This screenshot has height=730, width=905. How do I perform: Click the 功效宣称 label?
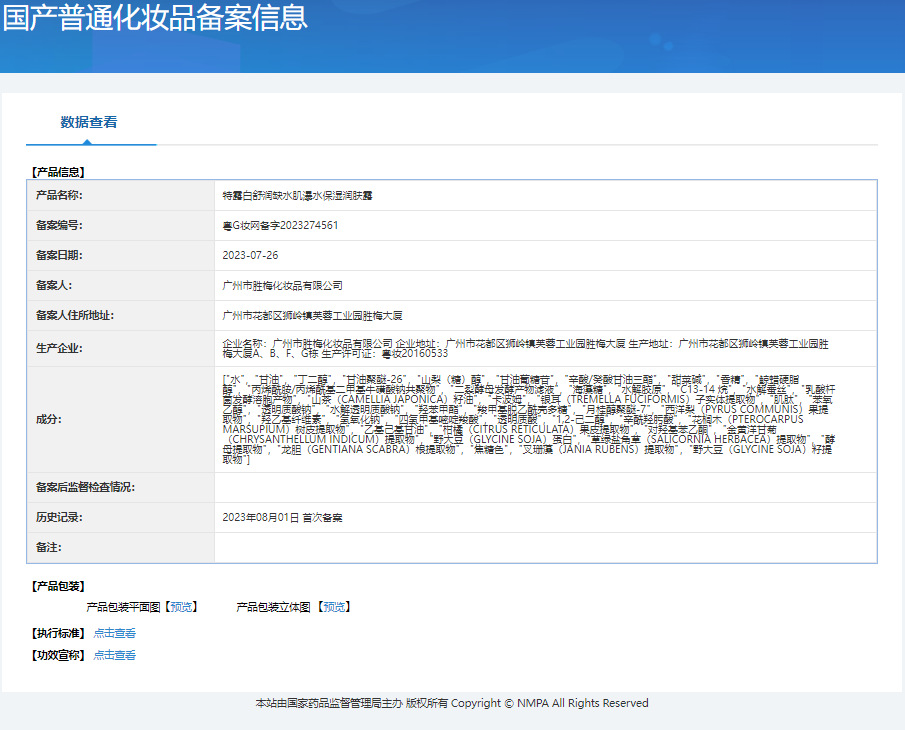coord(58,655)
